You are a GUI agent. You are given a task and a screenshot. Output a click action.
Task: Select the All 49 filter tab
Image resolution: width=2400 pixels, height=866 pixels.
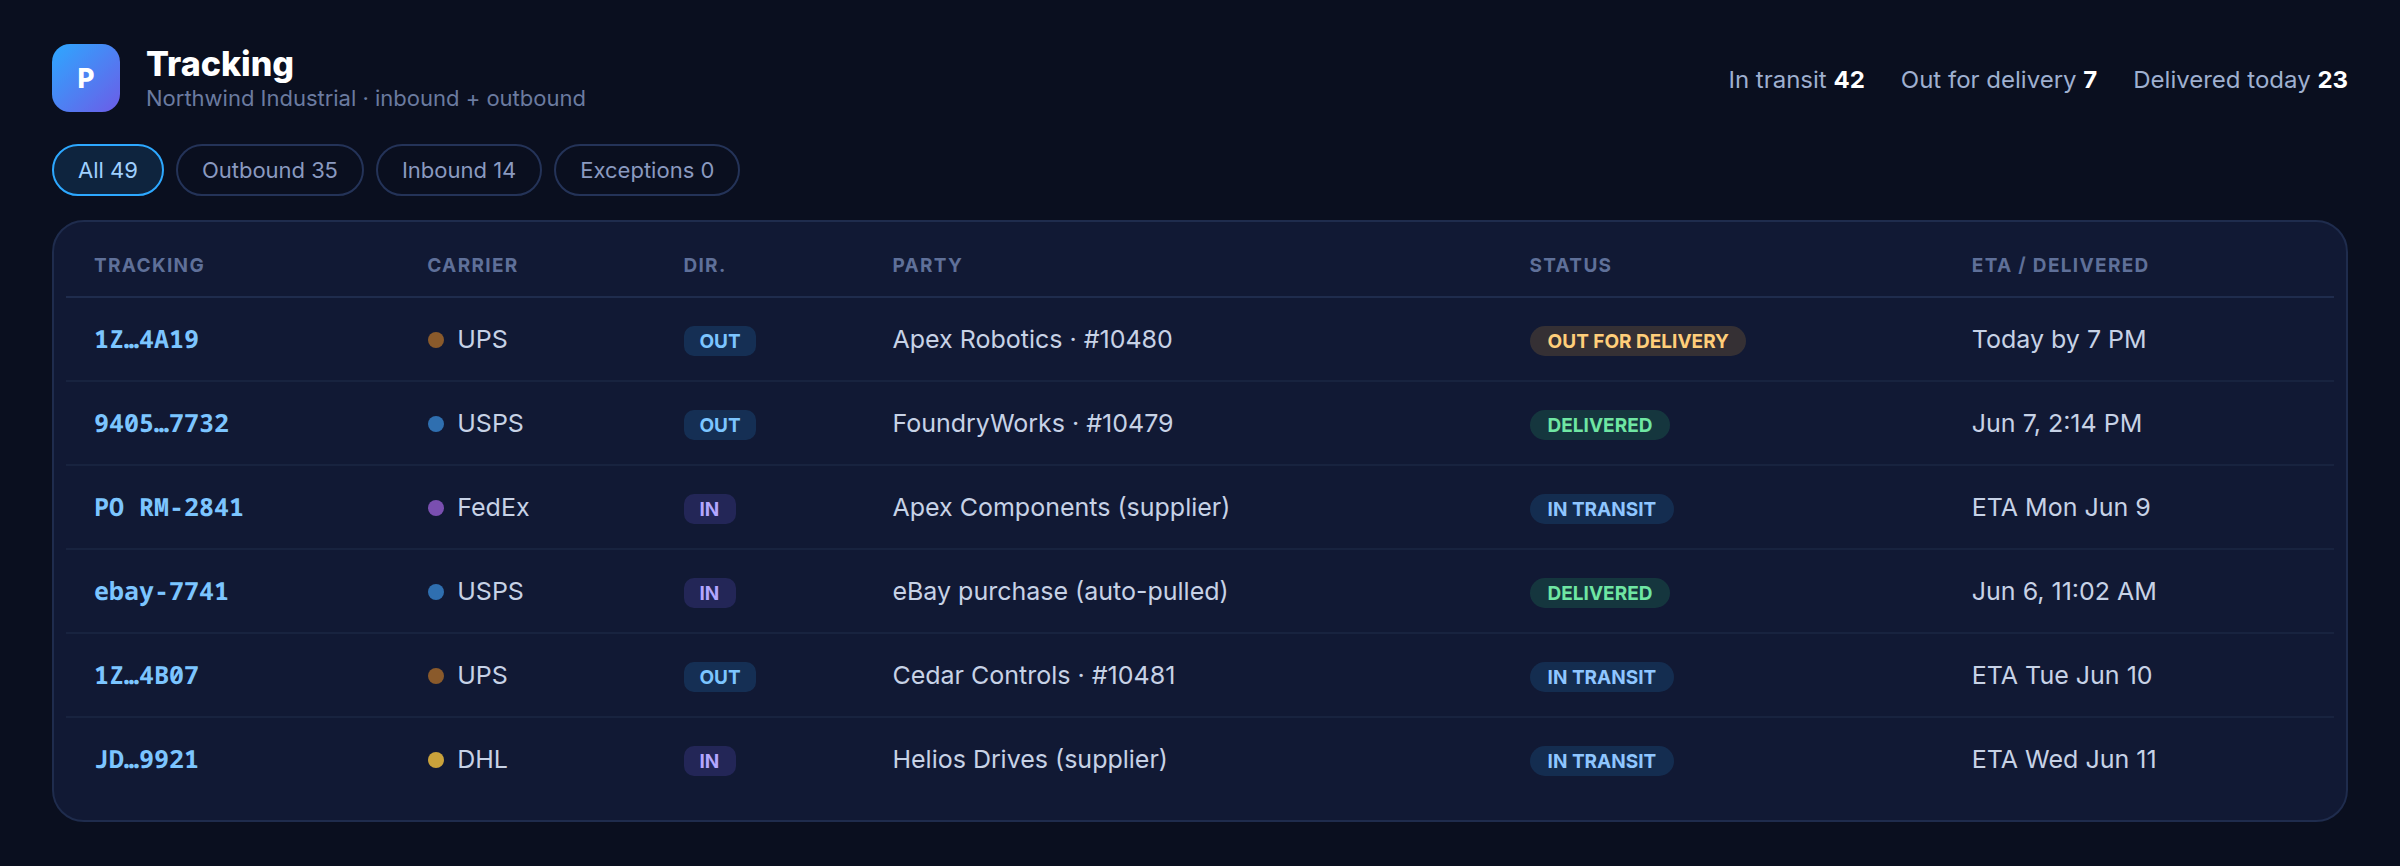(x=108, y=170)
